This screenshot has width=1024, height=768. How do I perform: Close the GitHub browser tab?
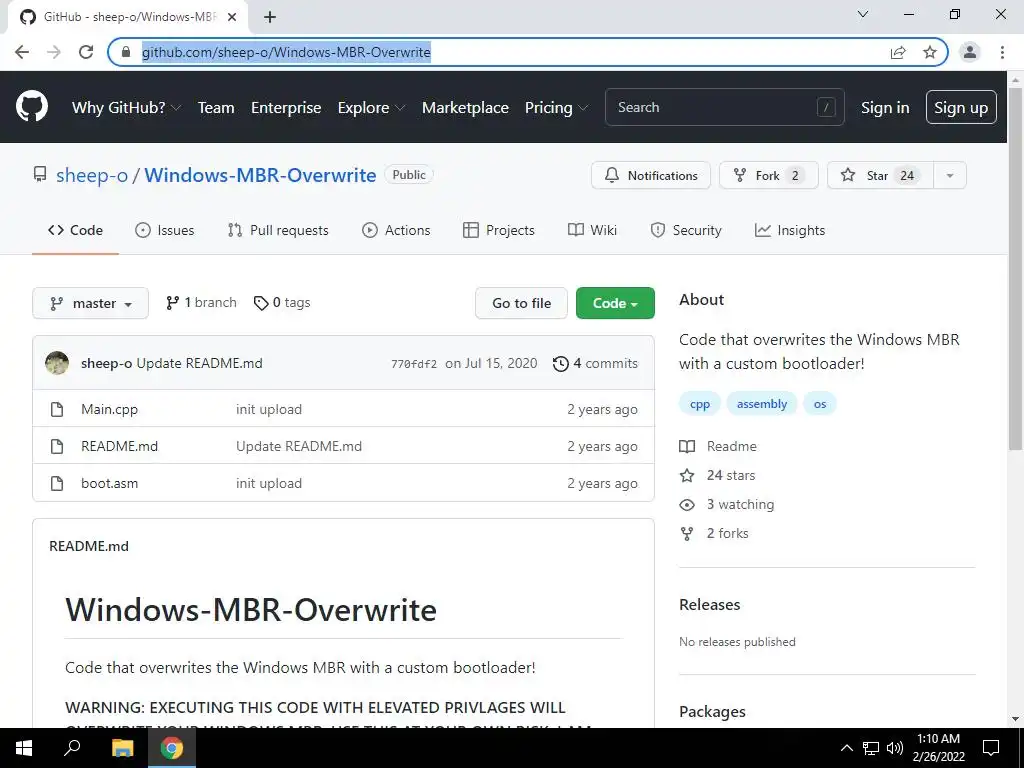(x=232, y=17)
